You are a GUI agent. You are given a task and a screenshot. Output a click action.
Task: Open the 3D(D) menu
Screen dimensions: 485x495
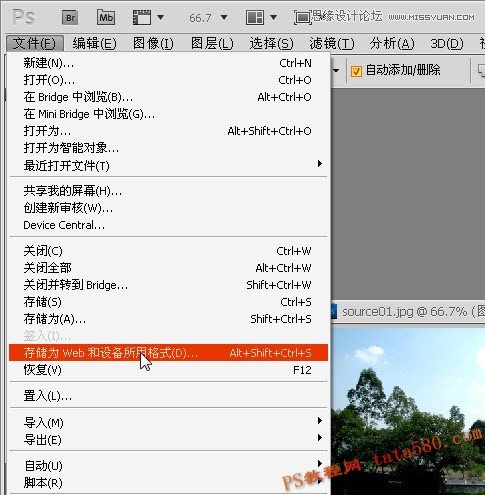447,43
